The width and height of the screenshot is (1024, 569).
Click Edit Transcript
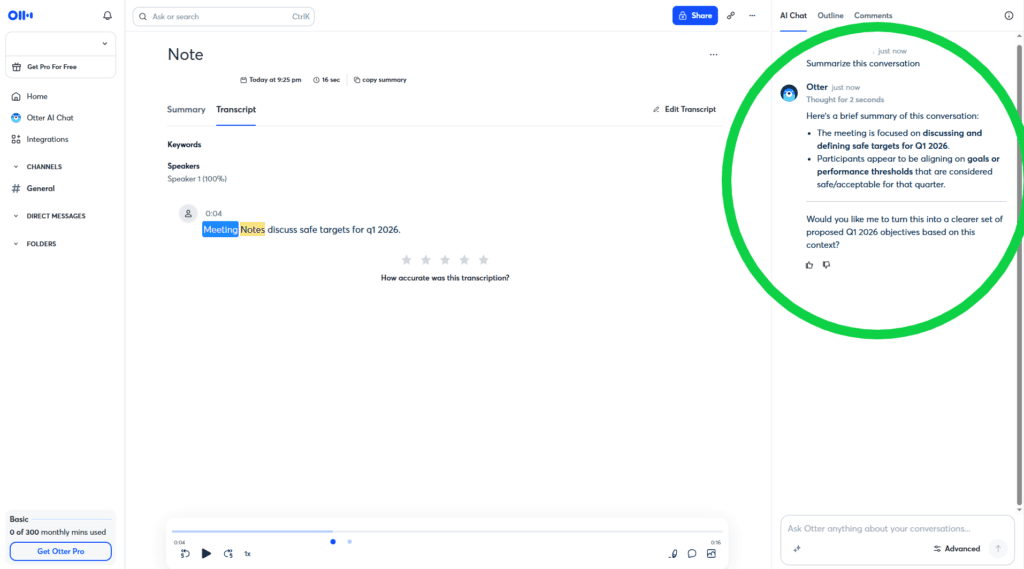point(684,110)
